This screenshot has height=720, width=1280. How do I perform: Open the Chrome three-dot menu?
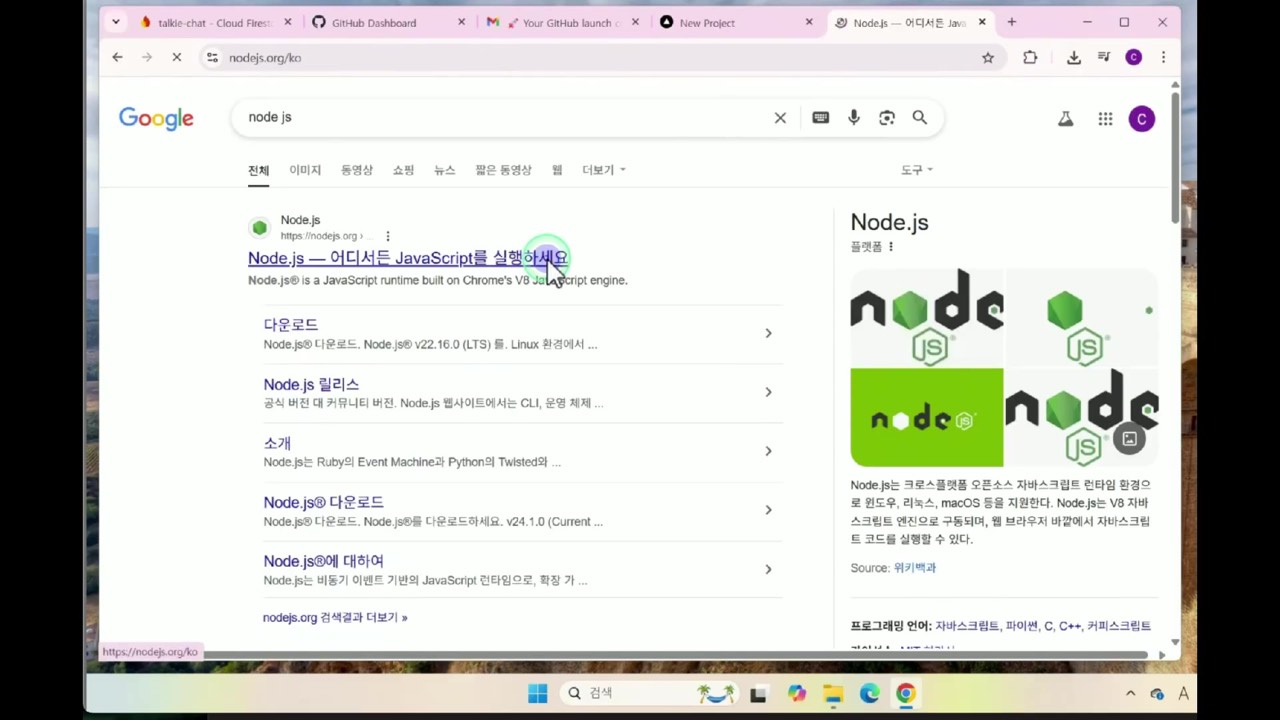tap(1163, 58)
